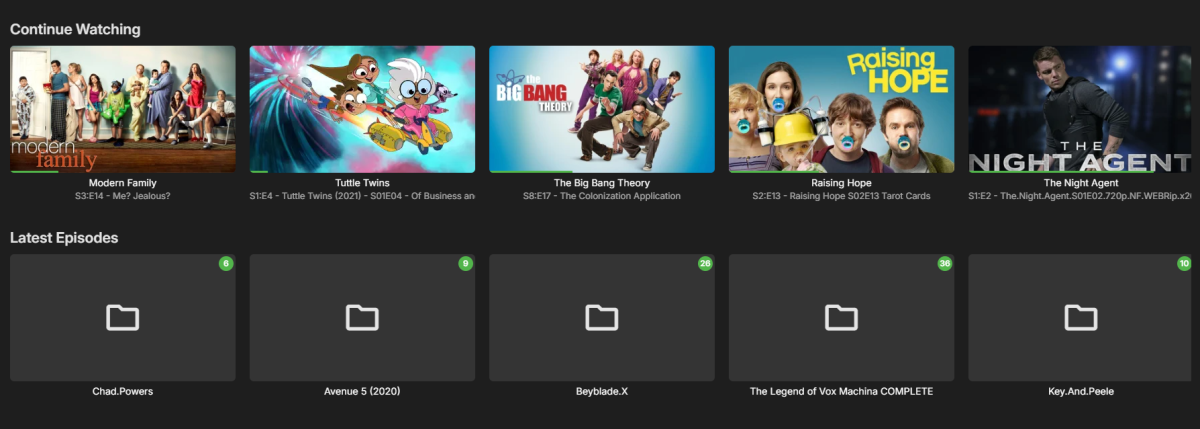Click the Modern Family title link

pyautogui.click(x=123, y=183)
